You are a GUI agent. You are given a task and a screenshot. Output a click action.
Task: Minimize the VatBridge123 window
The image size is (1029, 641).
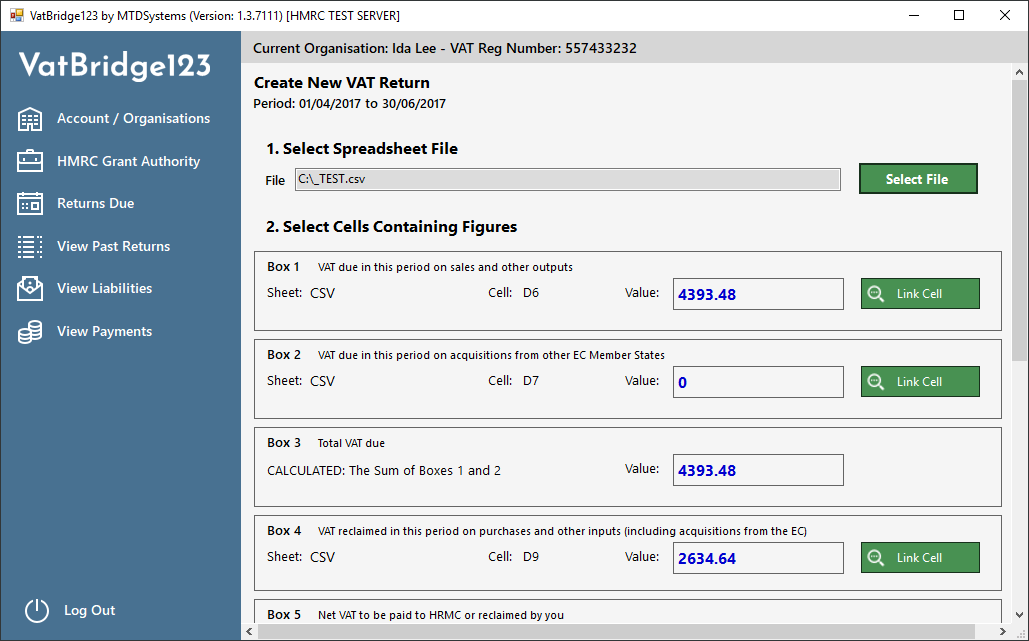coord(914,15)
